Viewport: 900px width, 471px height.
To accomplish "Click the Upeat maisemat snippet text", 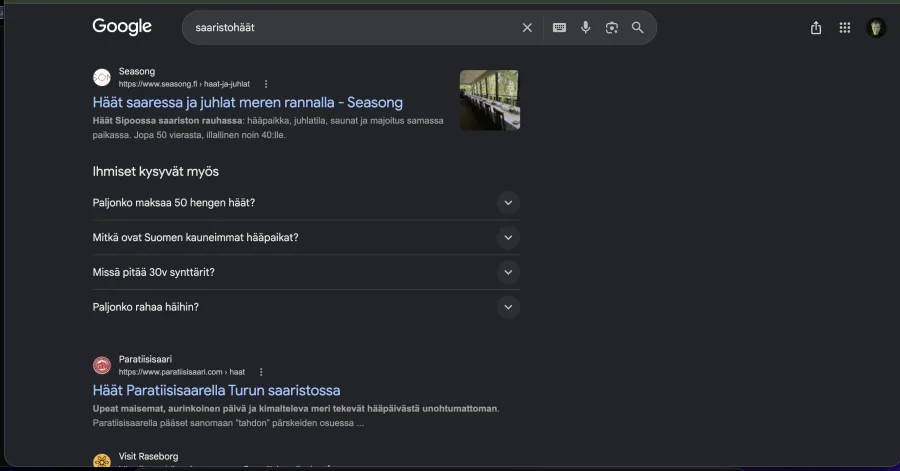I will pyautogui.click(x=296, y=416).
